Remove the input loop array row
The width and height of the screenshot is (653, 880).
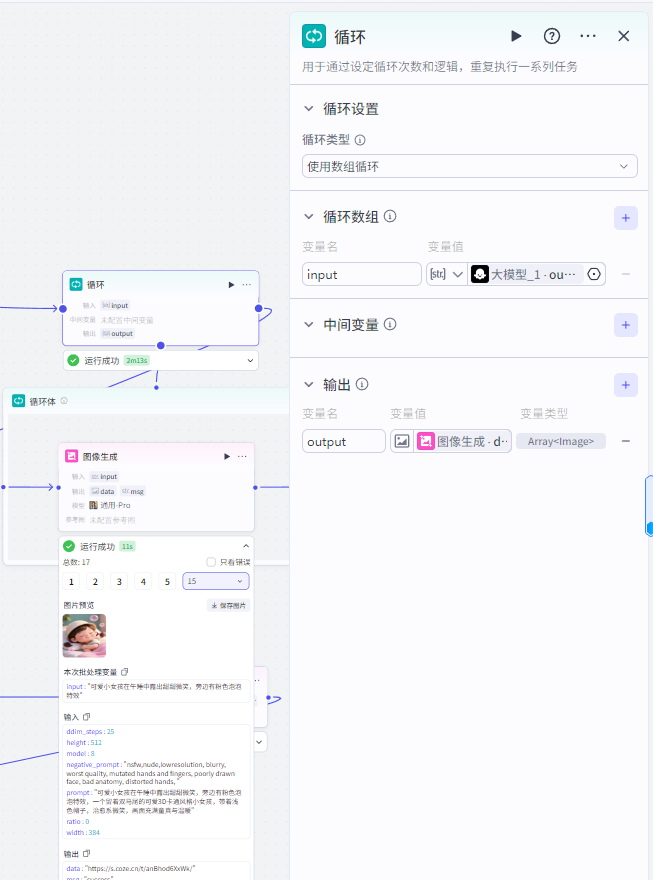pyautogui.click(x=626, y=274)
